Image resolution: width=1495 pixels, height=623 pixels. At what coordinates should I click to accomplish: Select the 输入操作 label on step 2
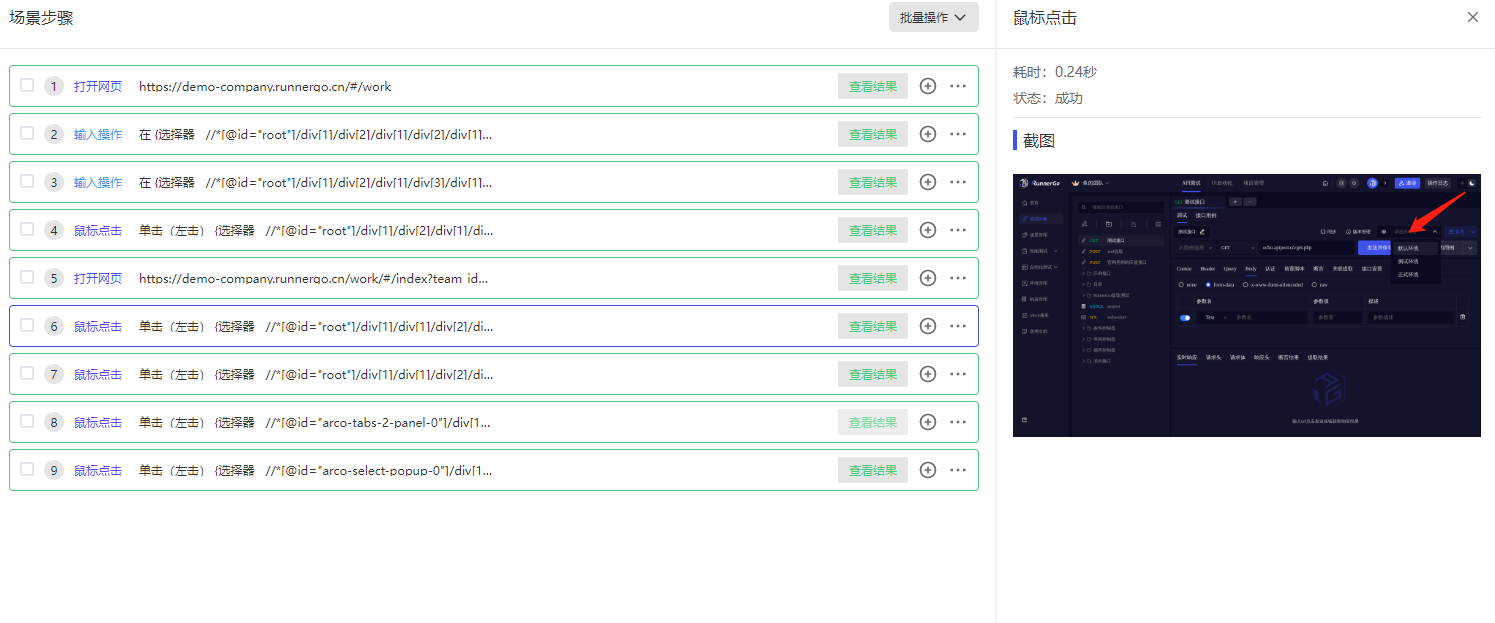click(x=98, y=134)
